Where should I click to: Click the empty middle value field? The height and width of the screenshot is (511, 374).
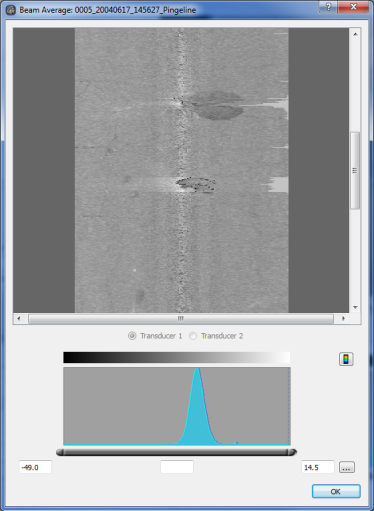(x=177, y=467)
